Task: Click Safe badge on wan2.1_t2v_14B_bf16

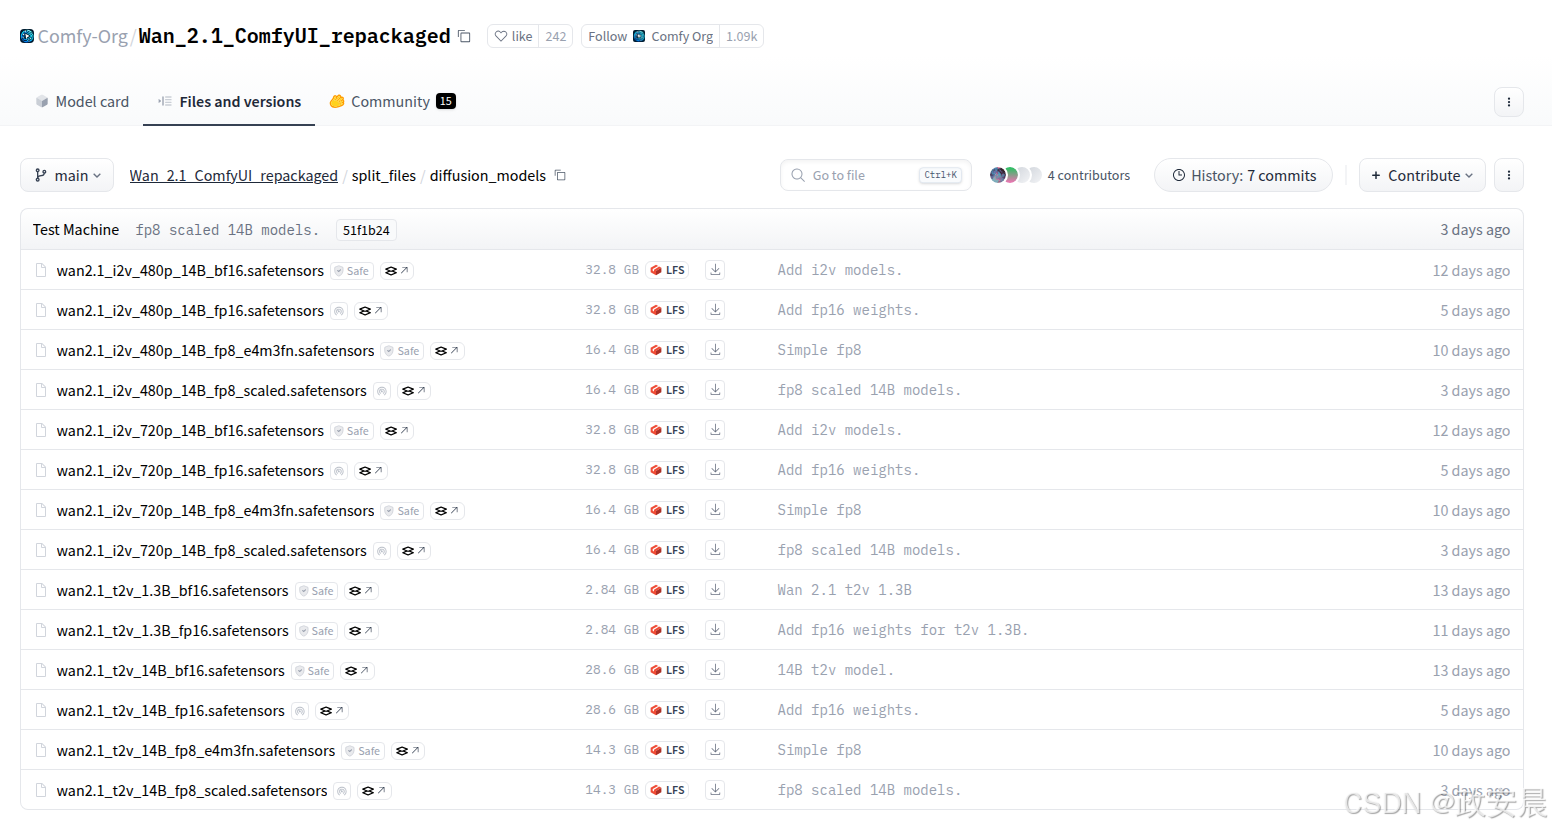Action: point(313,671)
